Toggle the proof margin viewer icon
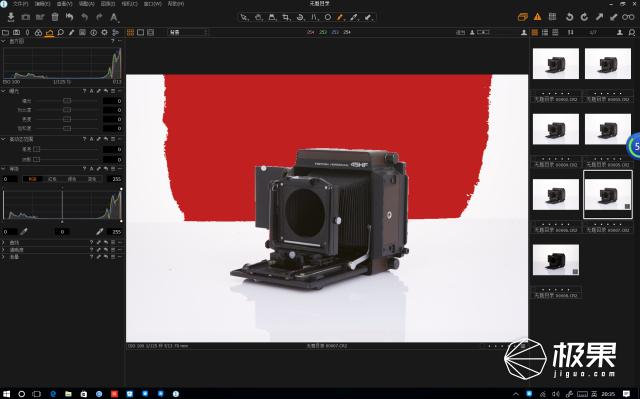This screenshot has height=399, width=640. tap(151, 32)
